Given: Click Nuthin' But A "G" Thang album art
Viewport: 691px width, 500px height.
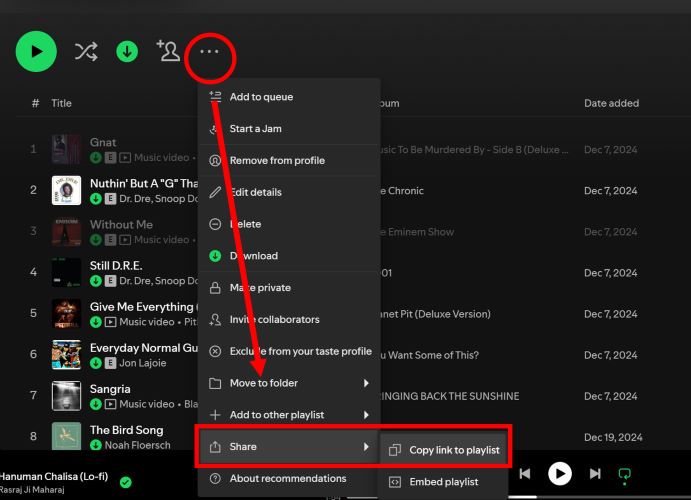Looking at the screenshot, I should pos(66,190).
